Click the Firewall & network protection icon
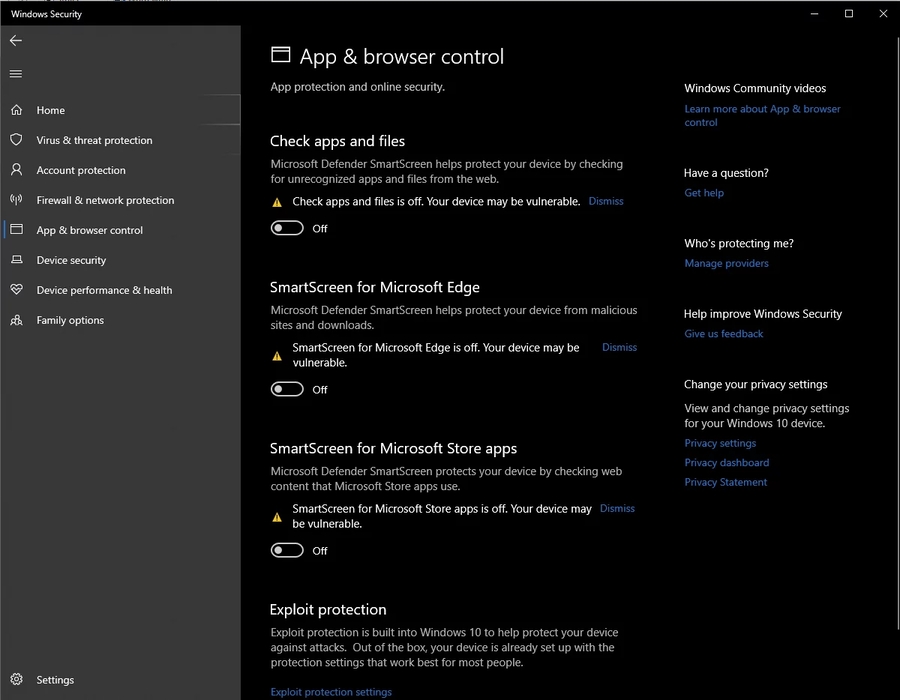The height and width of the screenshot is (700, 900). (x=16, y=200)
